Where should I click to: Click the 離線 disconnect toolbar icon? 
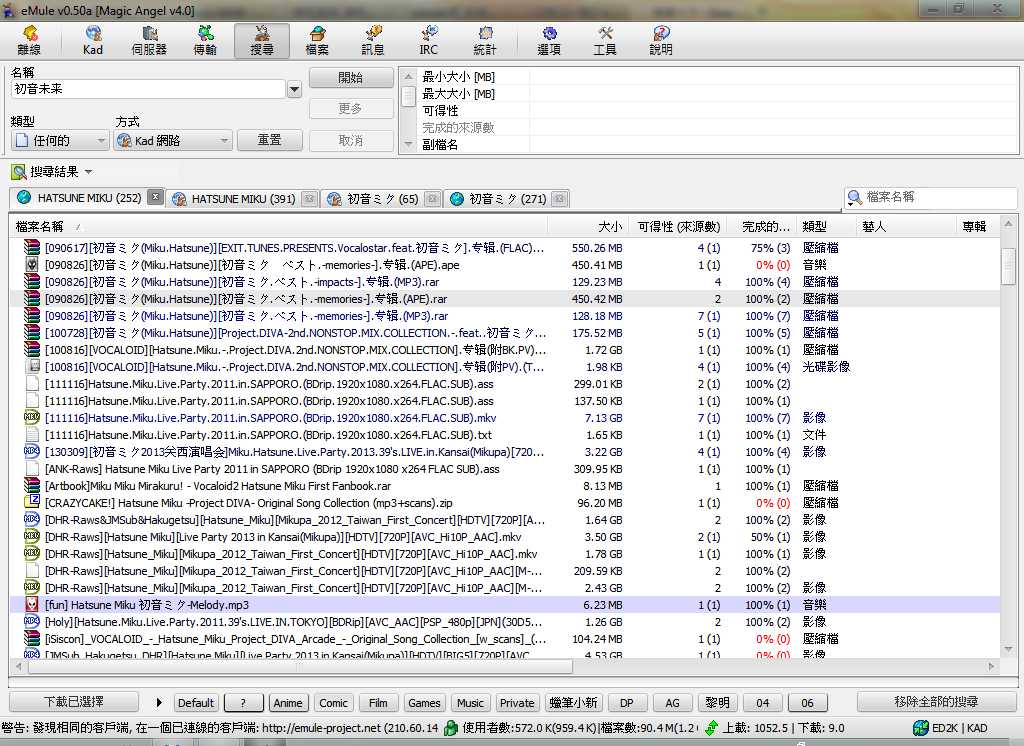(x=29, y=41)
